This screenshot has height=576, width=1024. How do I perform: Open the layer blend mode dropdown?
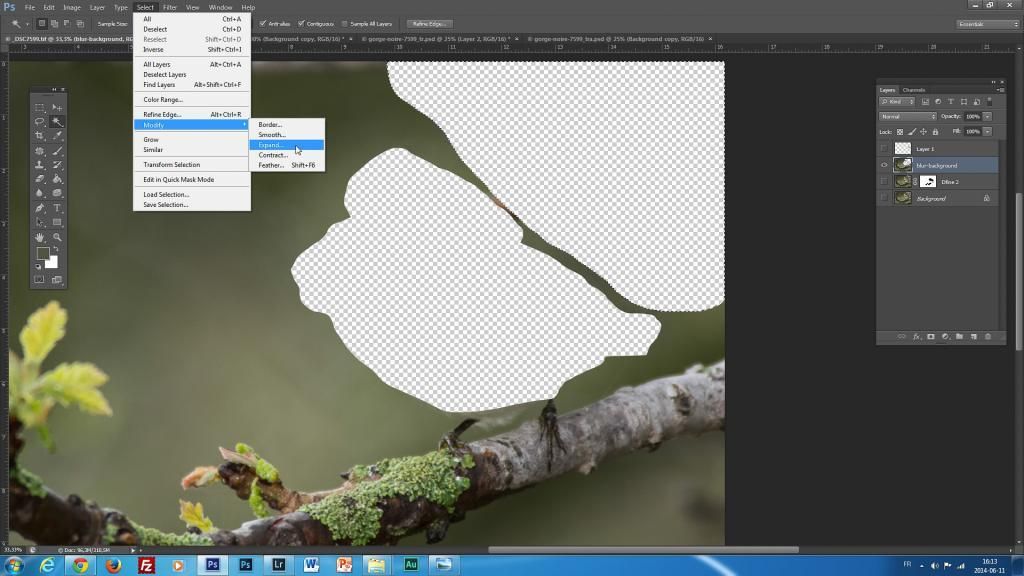[909, 116]
